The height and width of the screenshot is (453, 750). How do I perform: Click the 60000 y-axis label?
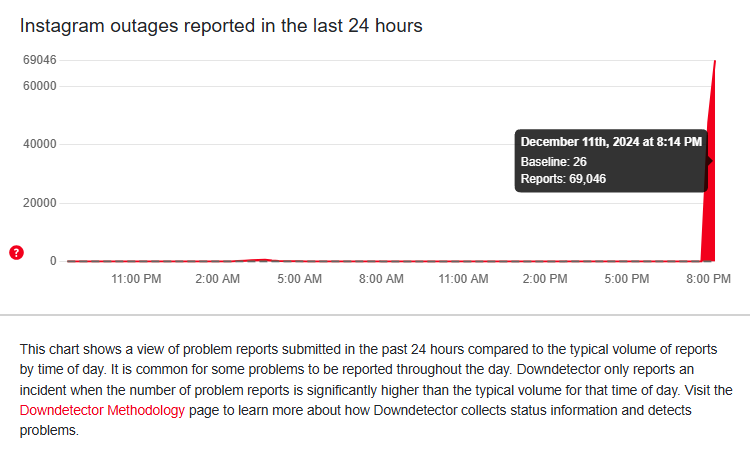(x=40, y=86)
